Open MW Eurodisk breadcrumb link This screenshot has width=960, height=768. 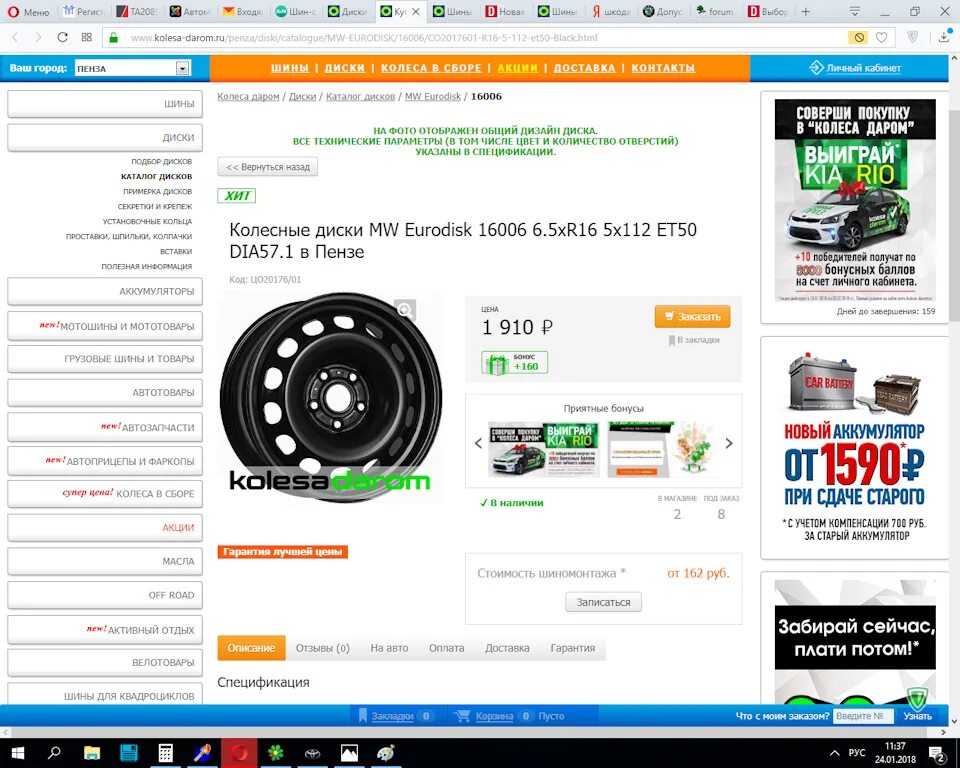[433, 96]
